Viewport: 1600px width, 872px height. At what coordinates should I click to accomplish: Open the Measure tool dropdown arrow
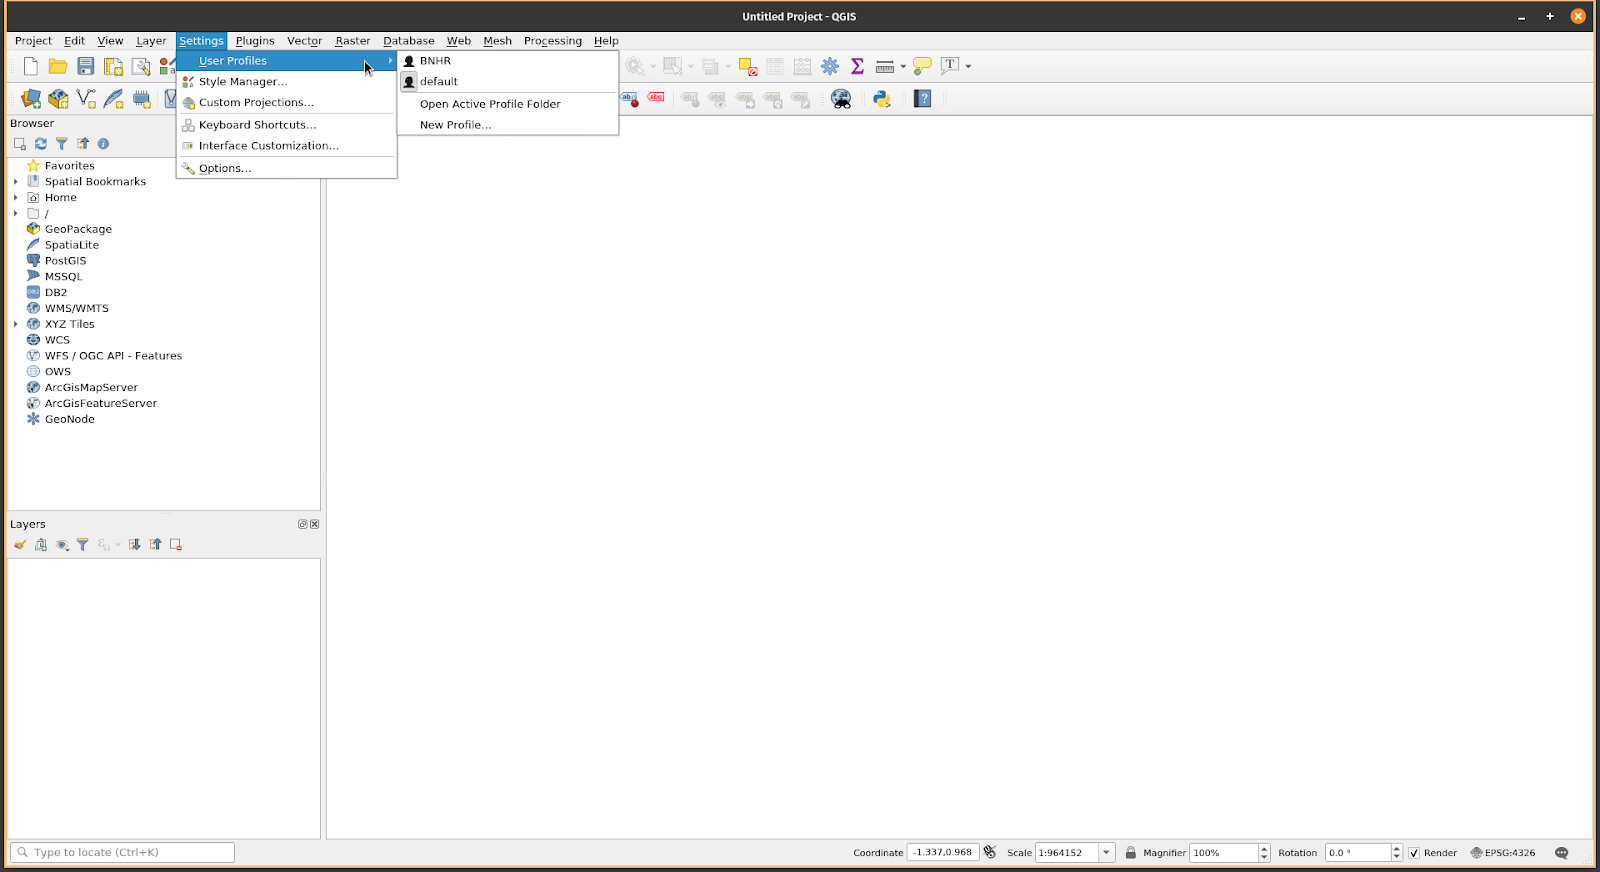click(903, 67)
